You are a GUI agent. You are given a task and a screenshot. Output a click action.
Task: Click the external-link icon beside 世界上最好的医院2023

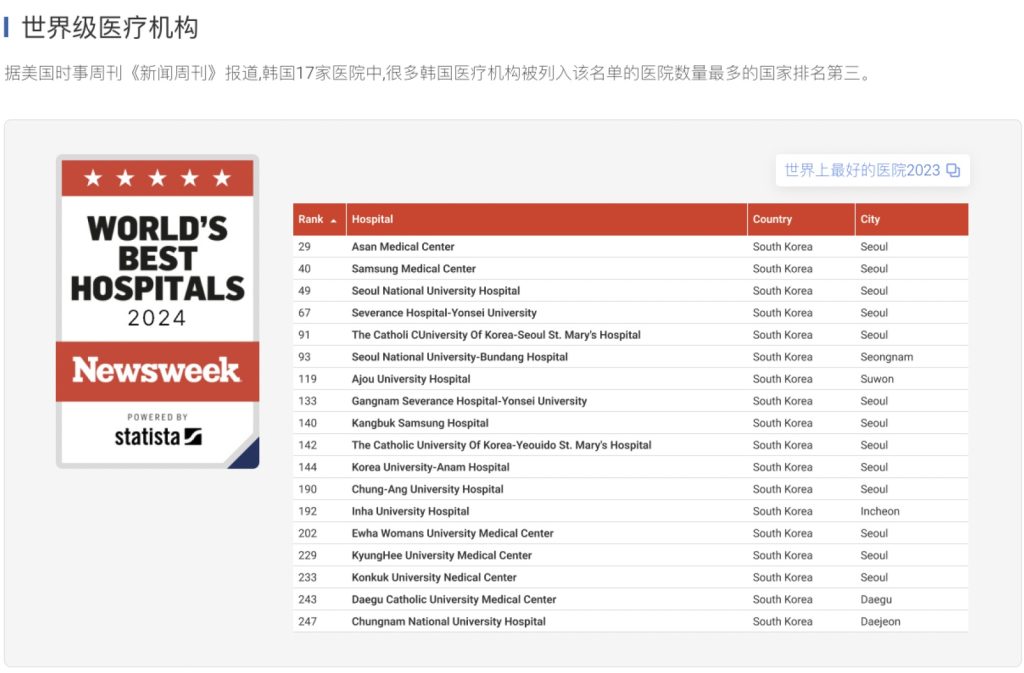pyautogui.click(x=953, y=170)
